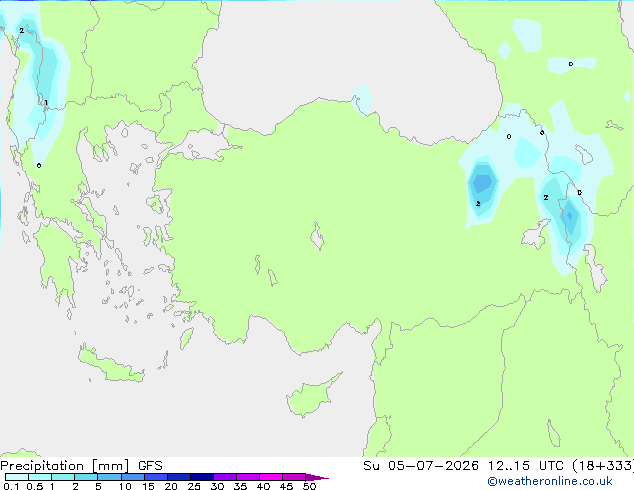This screenshot has width=634, height=490.
Task: Pick the 10–15 mm legend swatch
Action: coord(133,477)
